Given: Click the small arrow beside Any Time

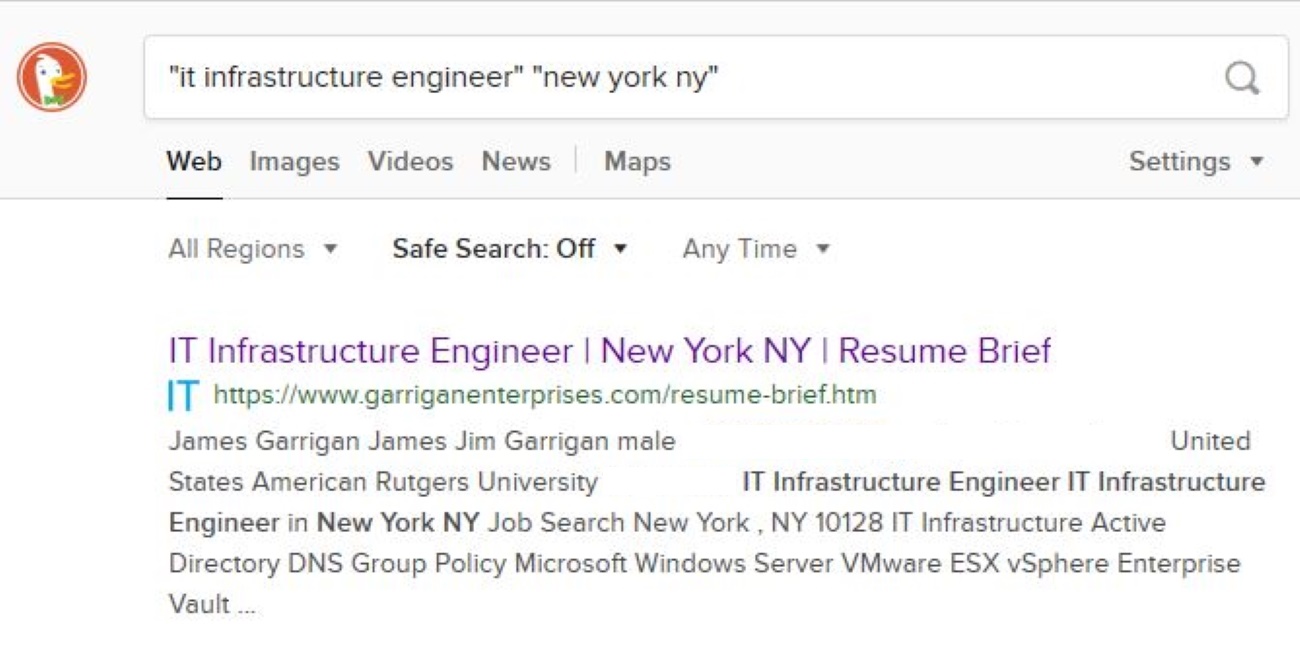Looking at the screenshot, I should pyautogui.click(x=823, y=248).
